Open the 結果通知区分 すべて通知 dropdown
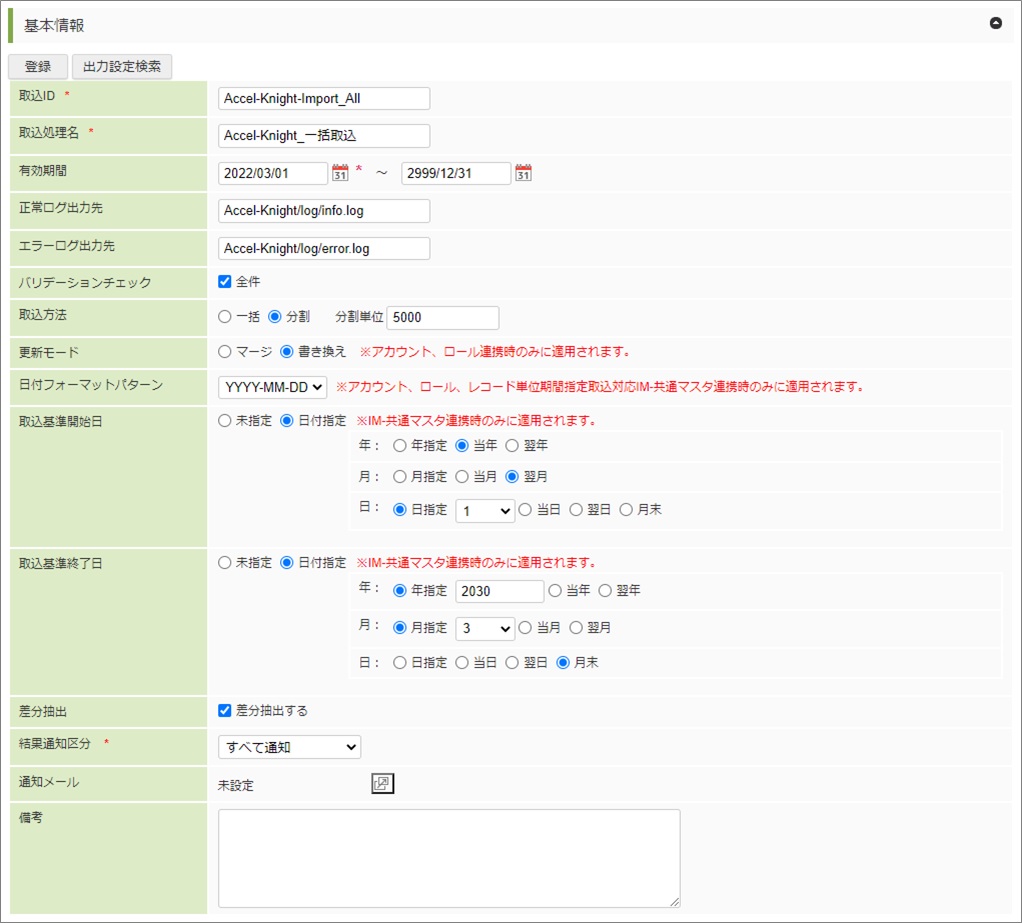Viewport: 1022px width, 923px height. pyautogui.click(x=289, y=746)
